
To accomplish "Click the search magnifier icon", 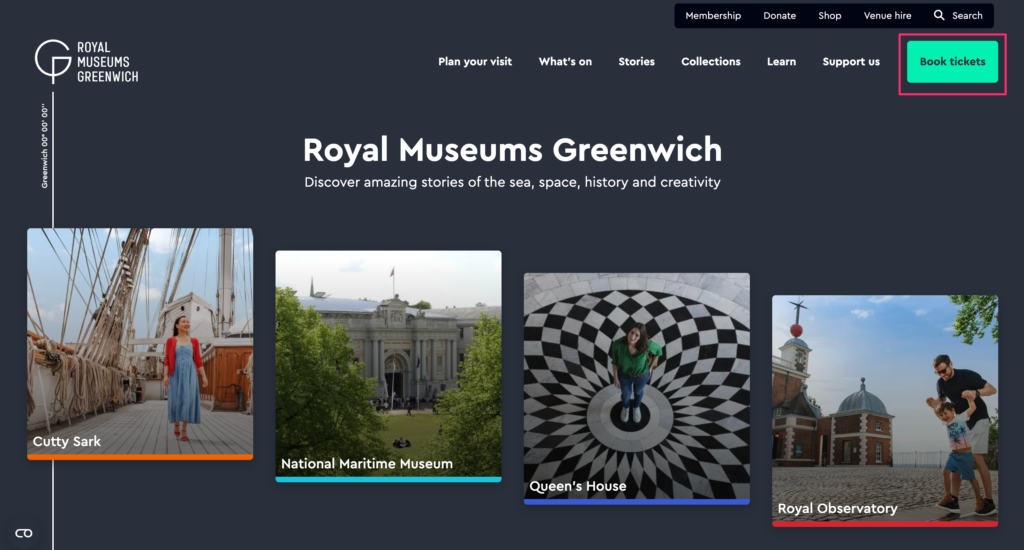I will pyautogui.click(x=938, y=15).
